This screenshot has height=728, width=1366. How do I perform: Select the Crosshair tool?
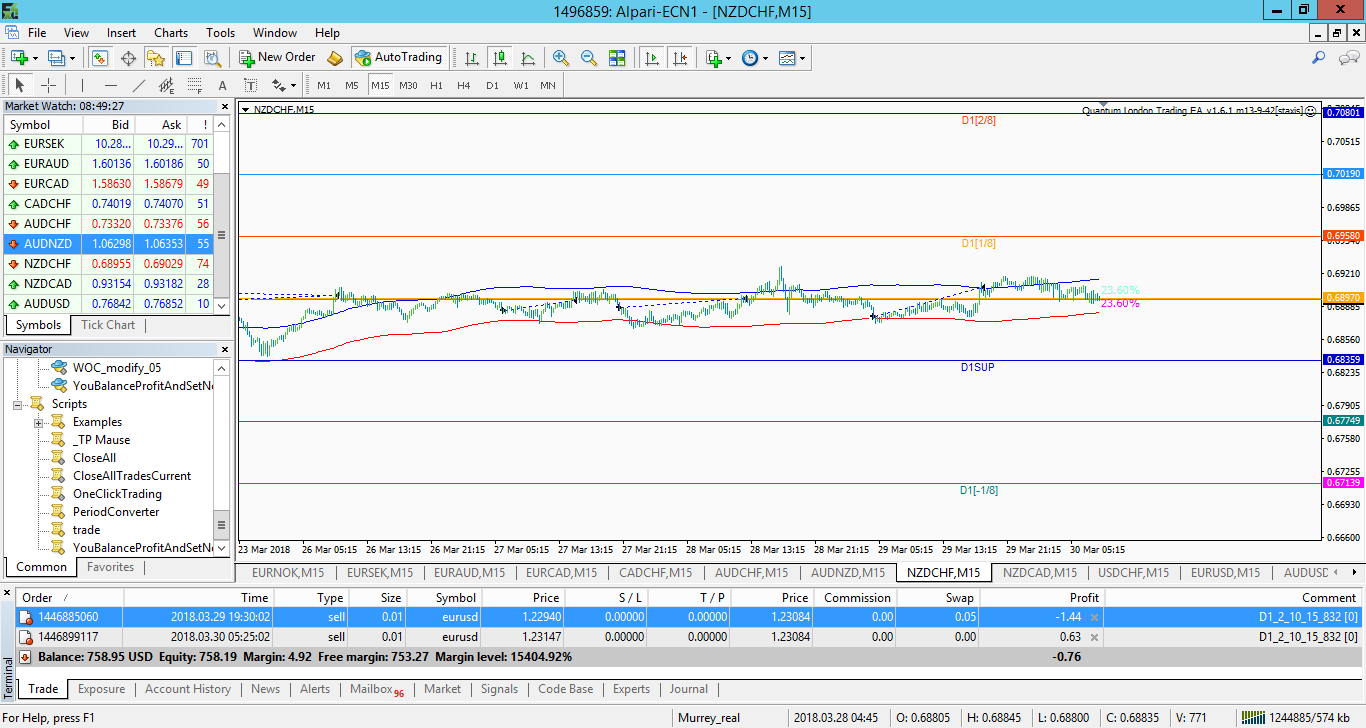48,85
